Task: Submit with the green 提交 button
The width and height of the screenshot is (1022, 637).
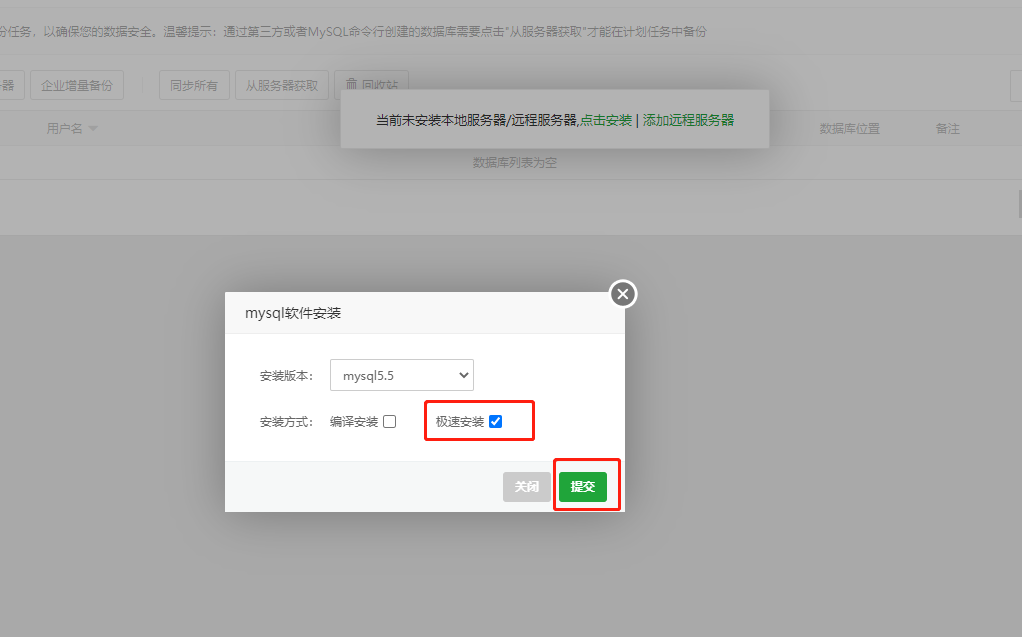Action: 582,487
